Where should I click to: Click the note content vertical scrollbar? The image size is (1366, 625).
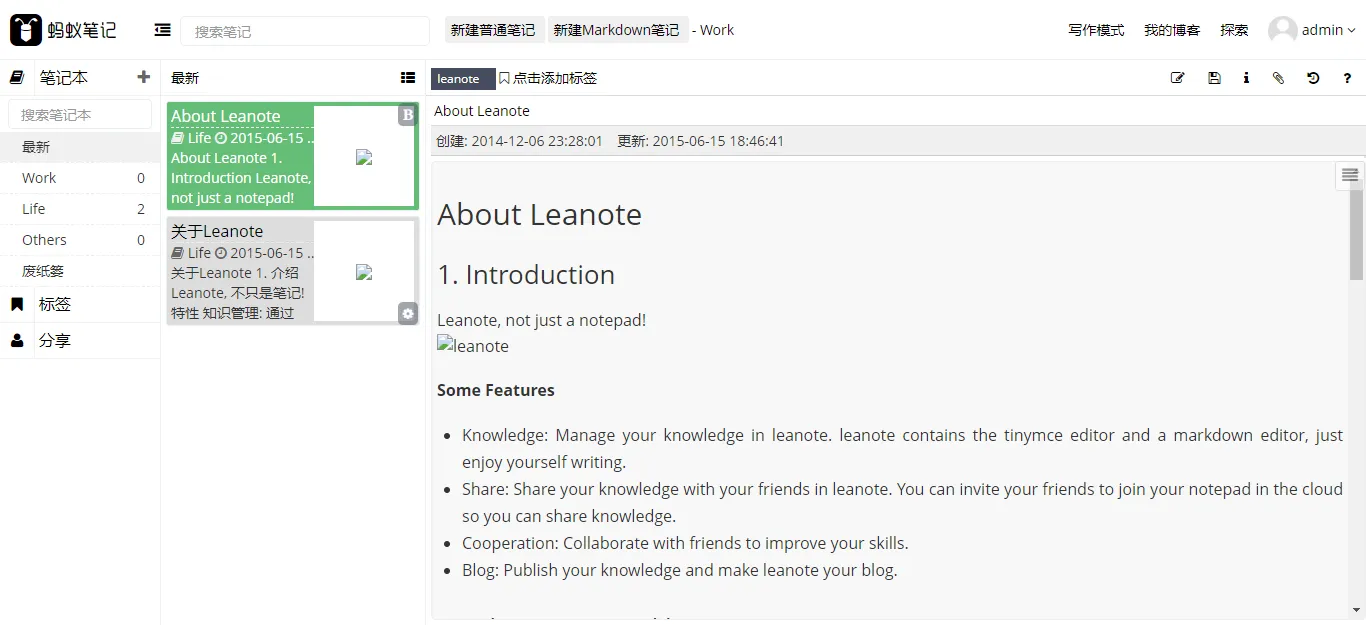1356,235
